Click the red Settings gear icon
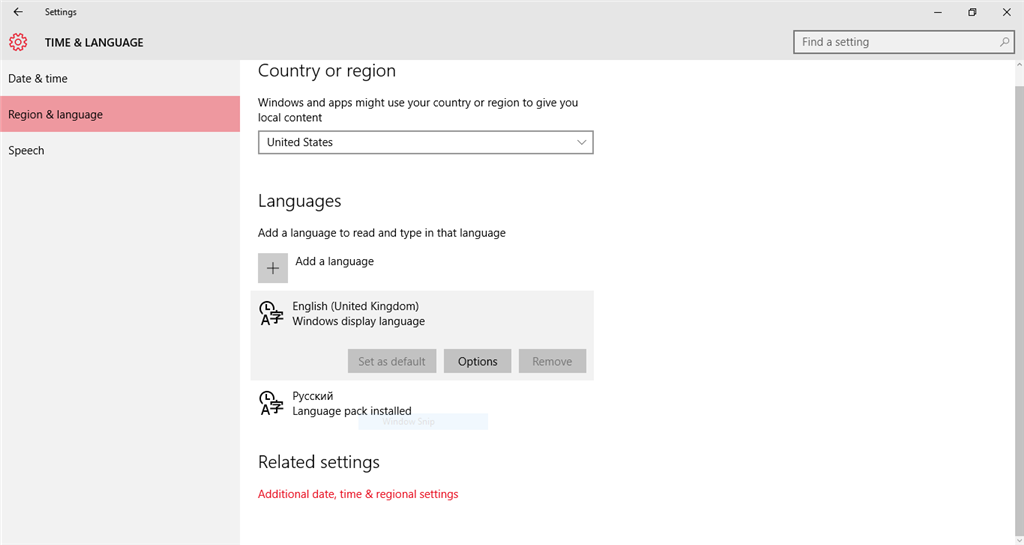The height and width of the screenshot is (545, 1024). tap(18, 42)
